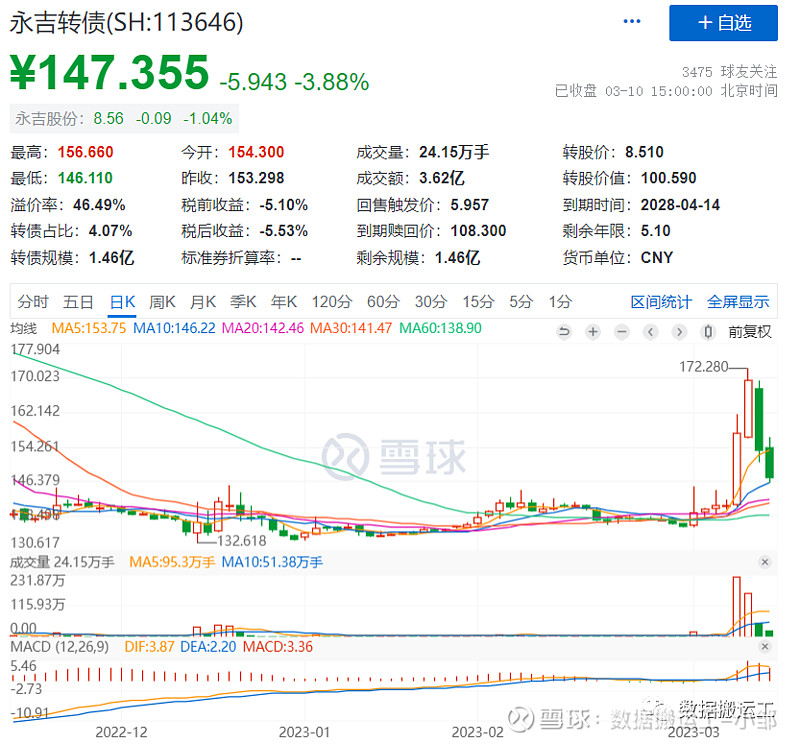Click the 今开 value 154.300

click(x=256, y=152)
